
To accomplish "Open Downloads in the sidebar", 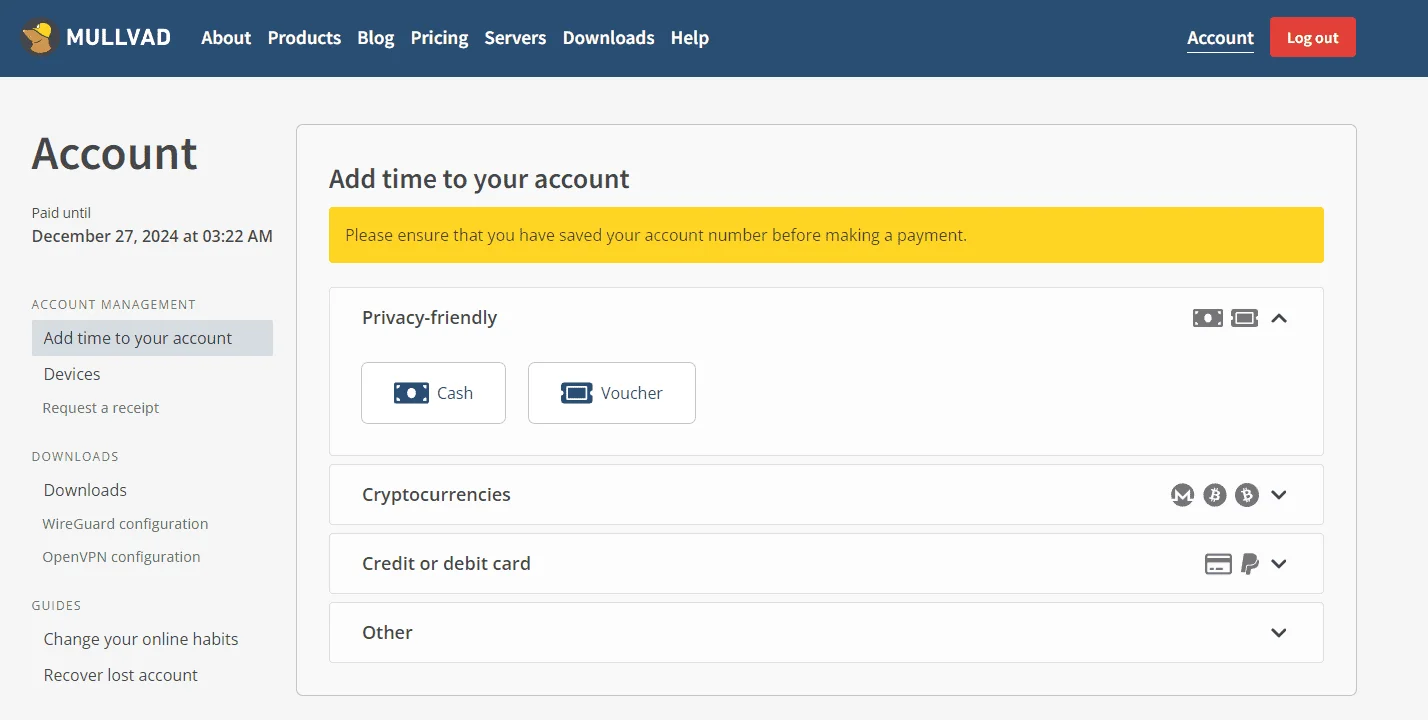I will coord(85,490).
